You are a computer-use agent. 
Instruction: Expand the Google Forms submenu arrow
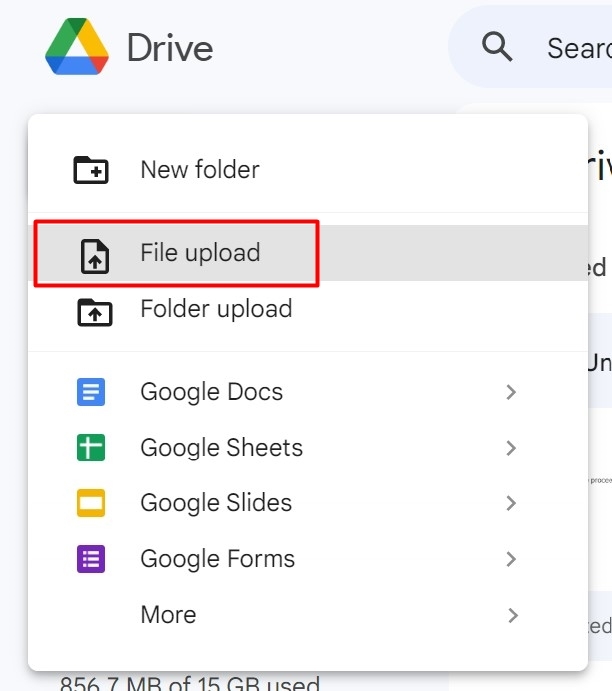pos(511,559)
